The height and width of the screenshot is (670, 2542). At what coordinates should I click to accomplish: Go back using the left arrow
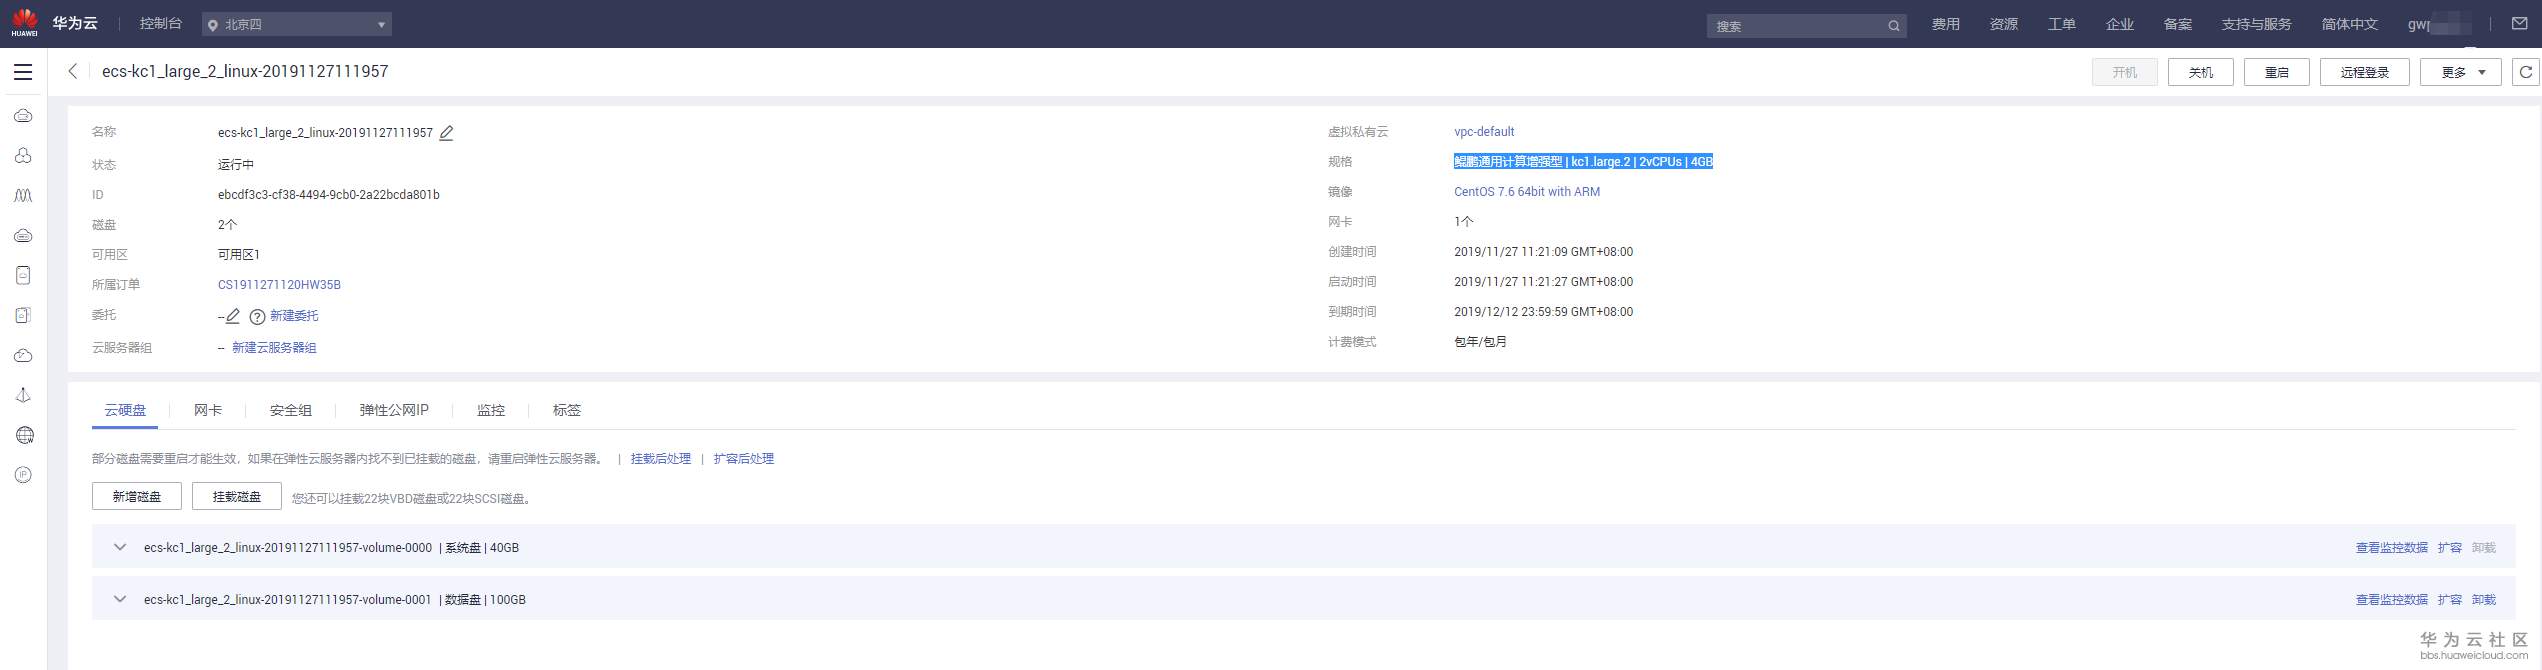[72, 71]
